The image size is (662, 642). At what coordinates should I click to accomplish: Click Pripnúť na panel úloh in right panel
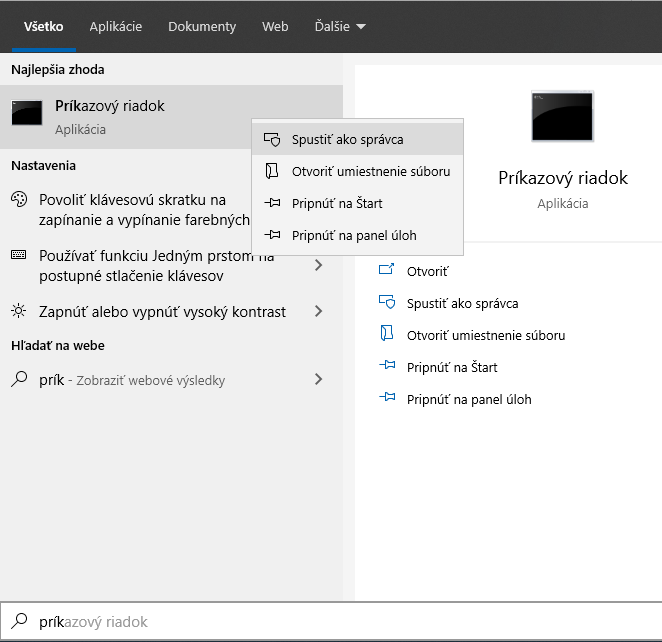(x=468, y=399)
